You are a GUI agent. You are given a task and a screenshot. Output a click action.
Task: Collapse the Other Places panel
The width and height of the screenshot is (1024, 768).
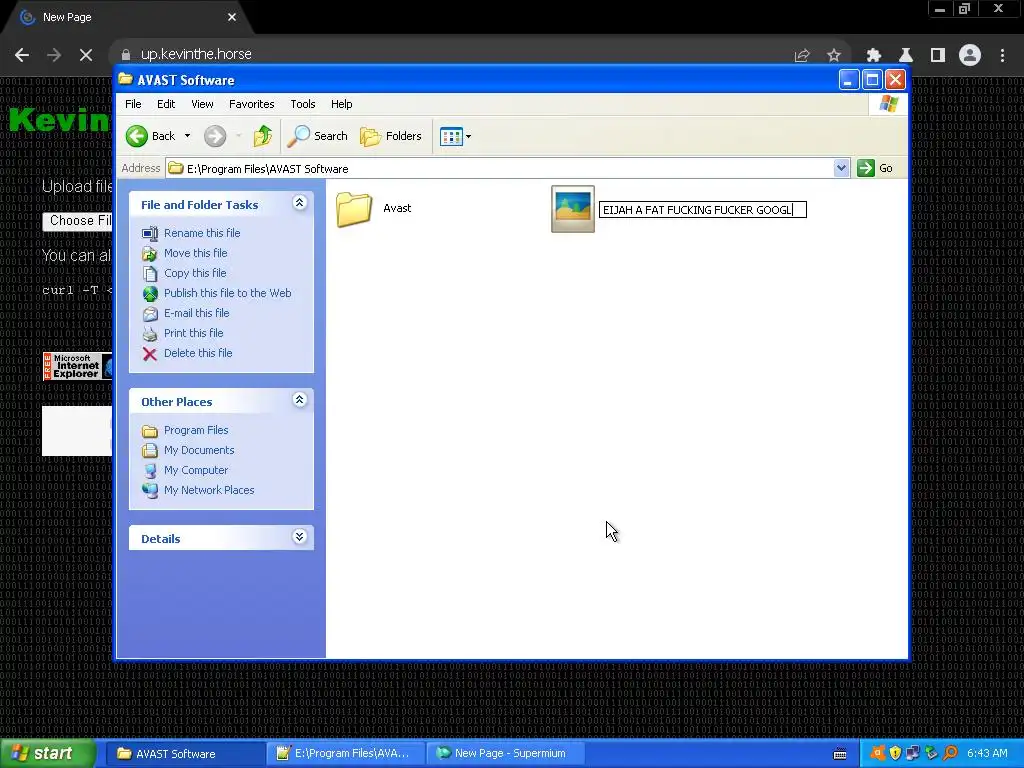pyautogui.click(x=300, y=400)
